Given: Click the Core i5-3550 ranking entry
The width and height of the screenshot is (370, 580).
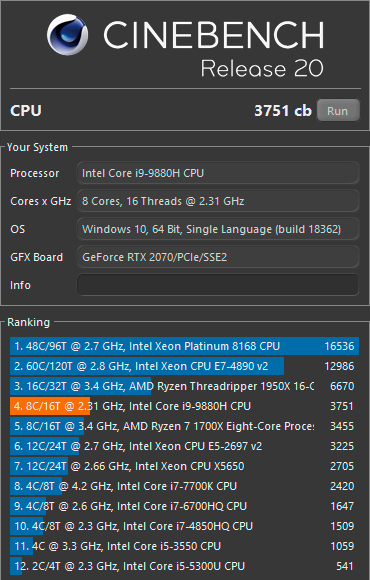Looking at the screenshot, I should tap(184, 546).
